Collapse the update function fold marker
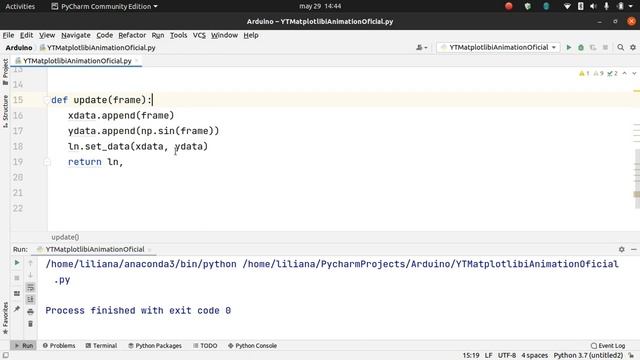Viewport: 640px width, 360px height. point(47,100)
